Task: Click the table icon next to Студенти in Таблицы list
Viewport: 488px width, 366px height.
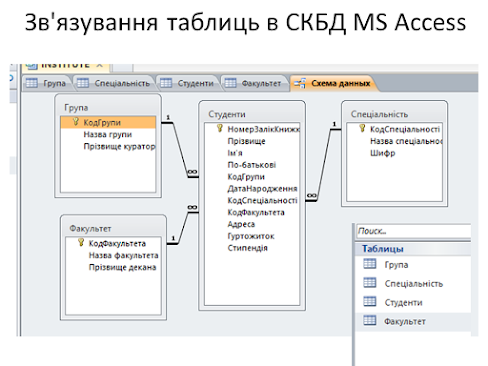Action: point(370,301)
